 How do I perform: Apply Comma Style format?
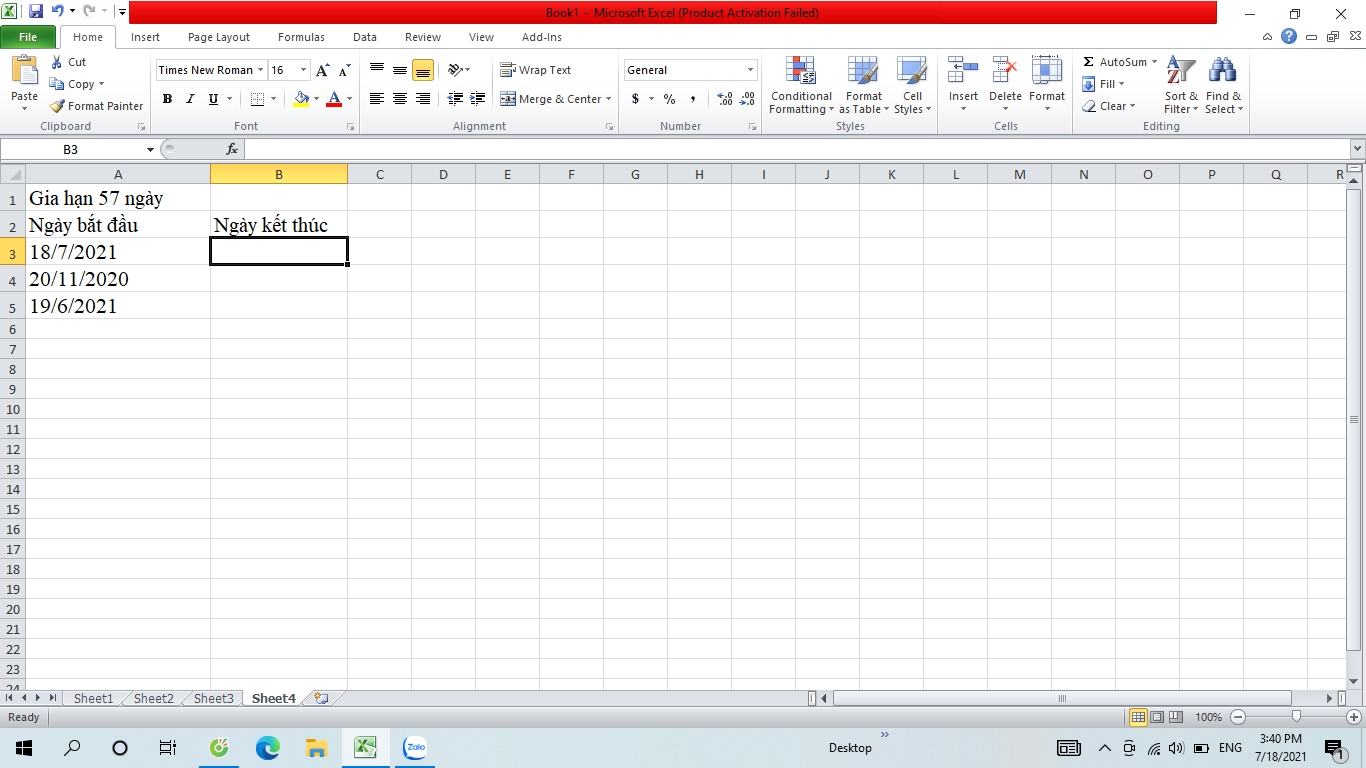693,99
